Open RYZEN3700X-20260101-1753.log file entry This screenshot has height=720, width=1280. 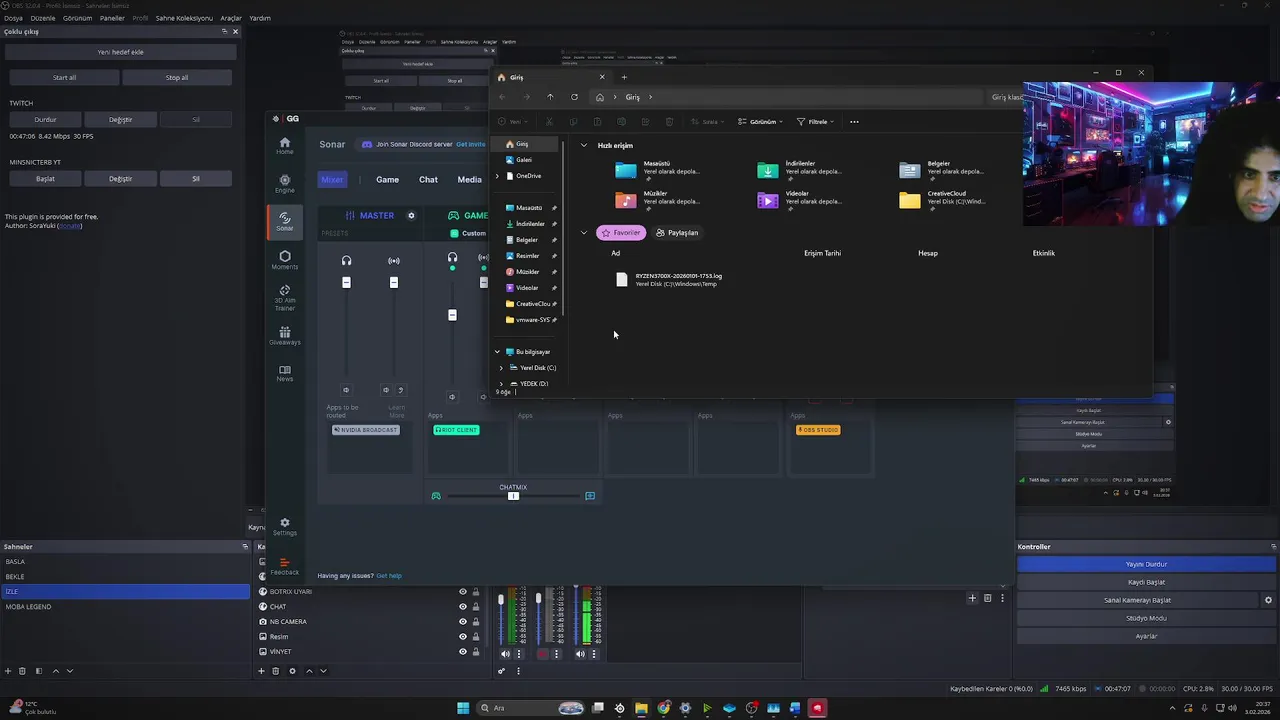670,280
